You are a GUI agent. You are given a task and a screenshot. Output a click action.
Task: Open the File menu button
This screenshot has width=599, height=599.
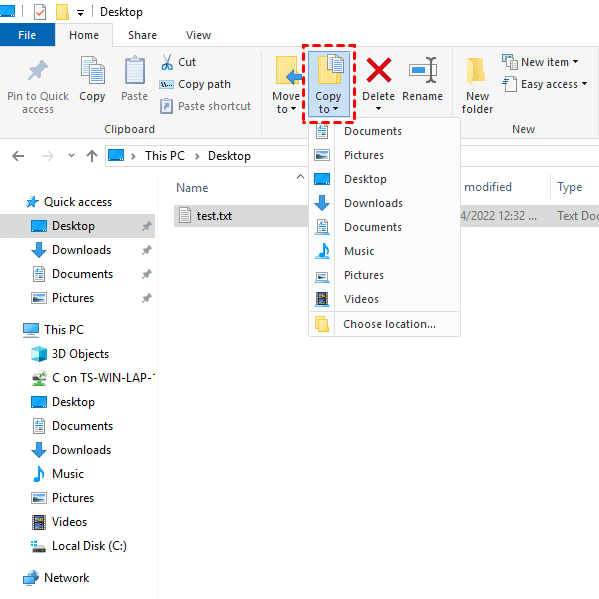pos(27,35)
